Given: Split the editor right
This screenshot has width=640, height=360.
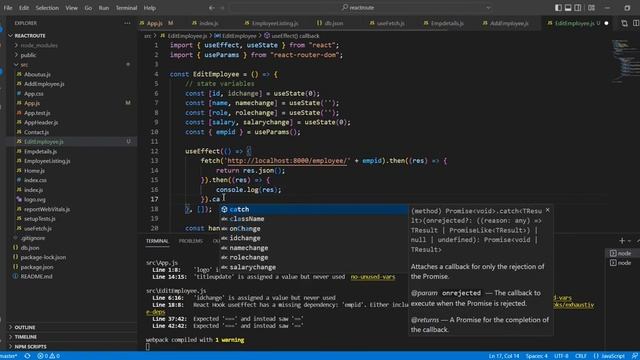Looking at the screenshot, I should click(636, 23).
